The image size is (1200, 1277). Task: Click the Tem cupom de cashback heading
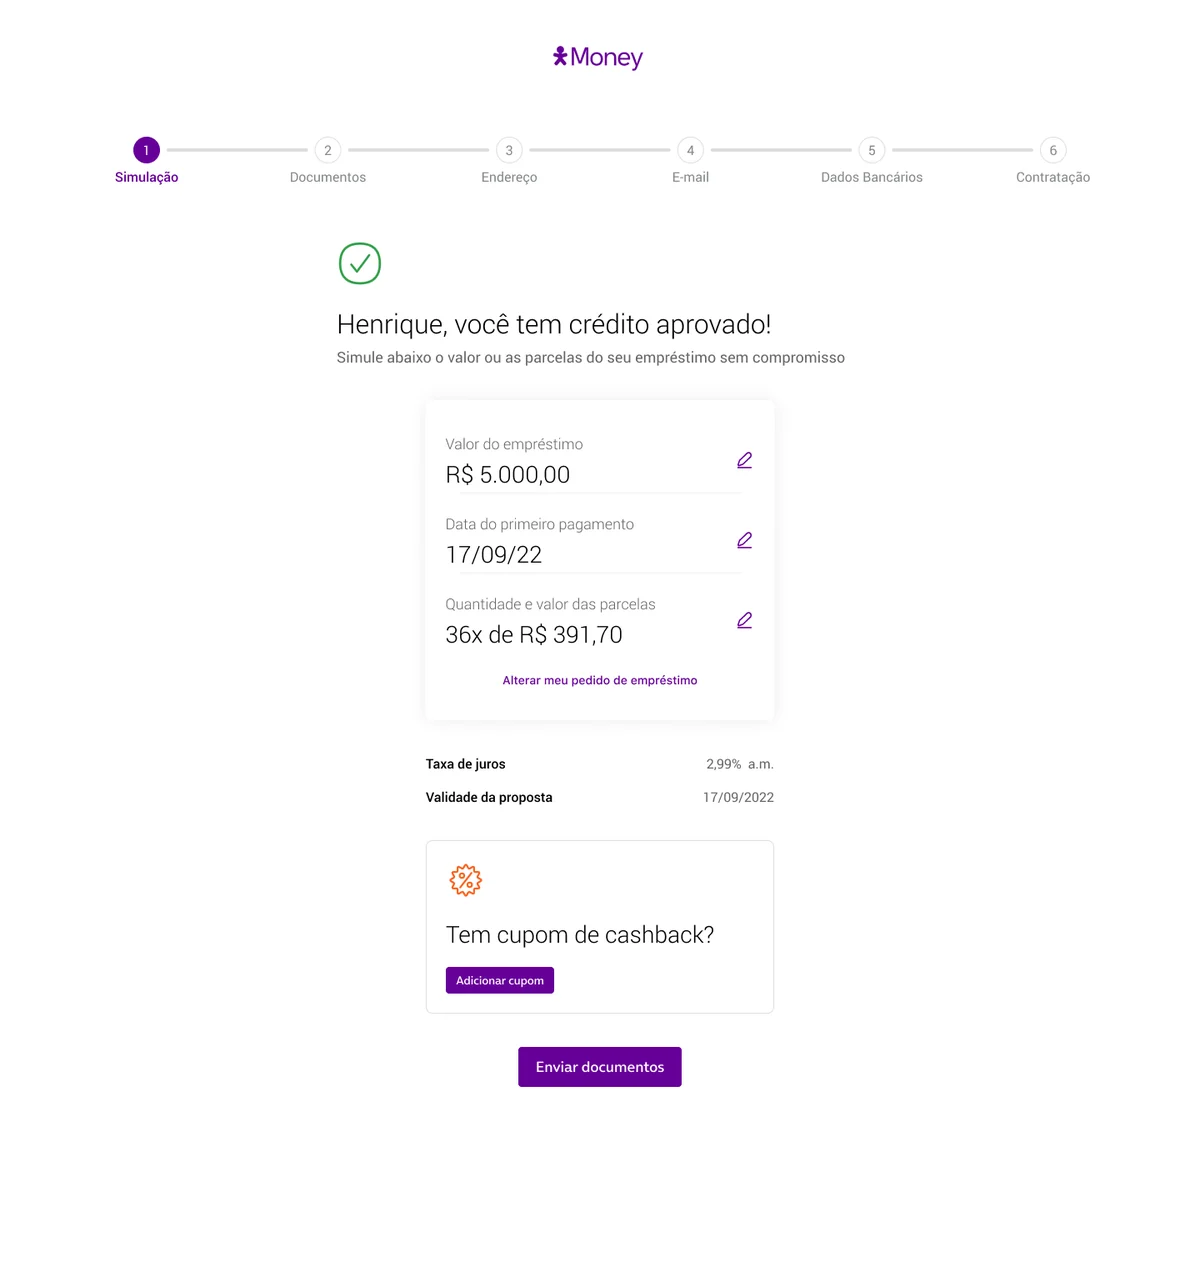(x=580, y=935)
